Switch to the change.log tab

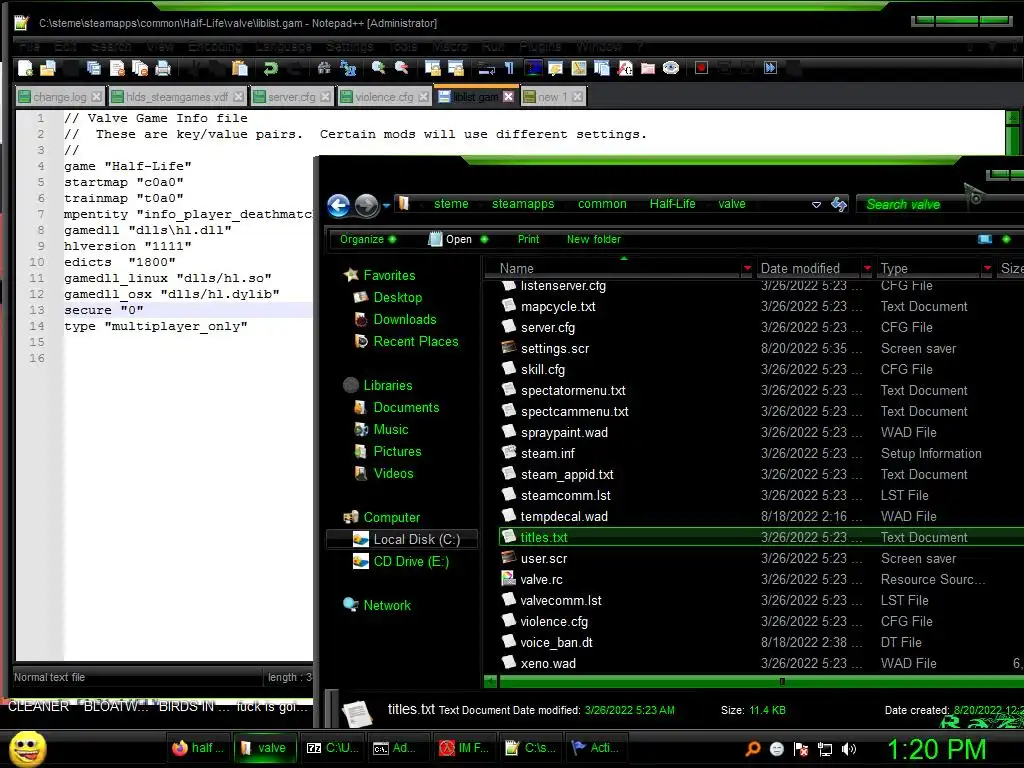(59, 97)
